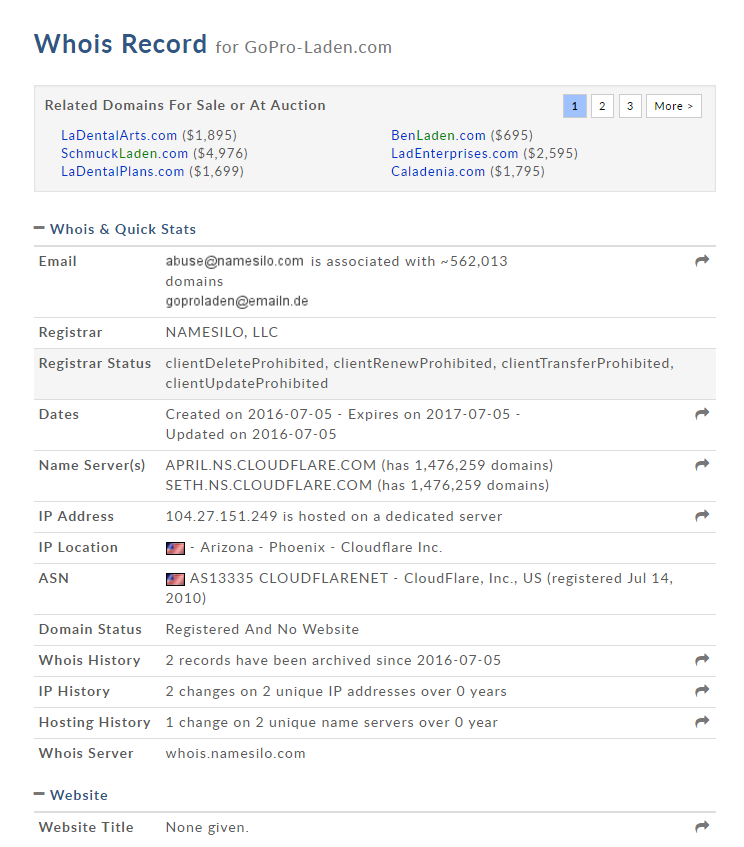Click the AS13335 CLOUDFLARENET text
Viewport: 744px width, 847px height.
[x=289, y=578]
